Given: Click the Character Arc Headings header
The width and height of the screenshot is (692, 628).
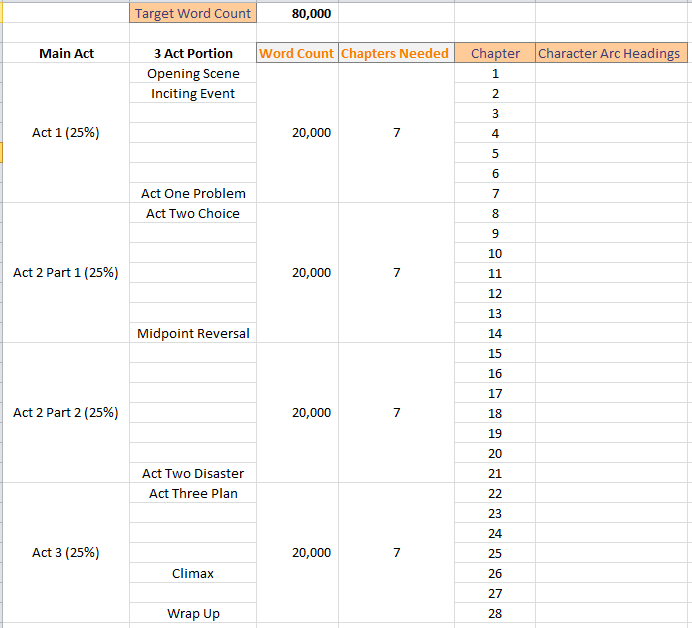Looking at the screenshot, I should pos(609,54).
